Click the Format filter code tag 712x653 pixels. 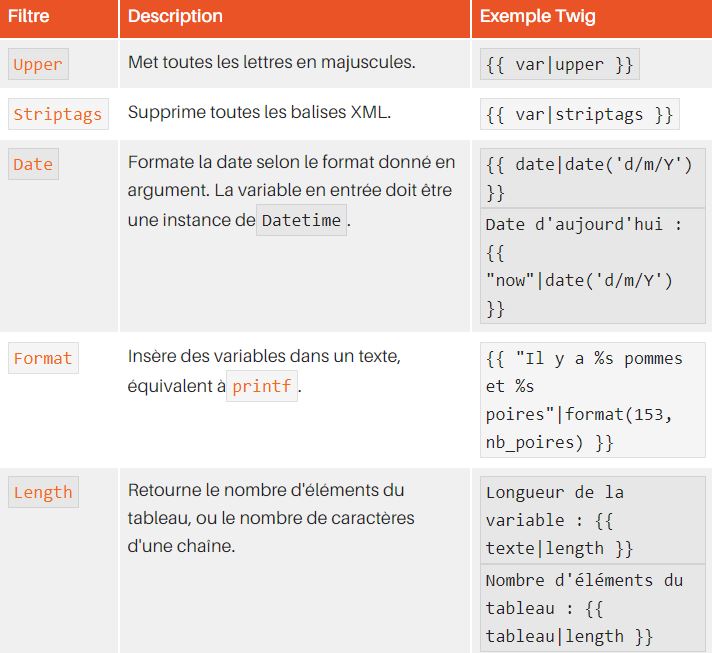pyautogui.click(x=43, y=358)
